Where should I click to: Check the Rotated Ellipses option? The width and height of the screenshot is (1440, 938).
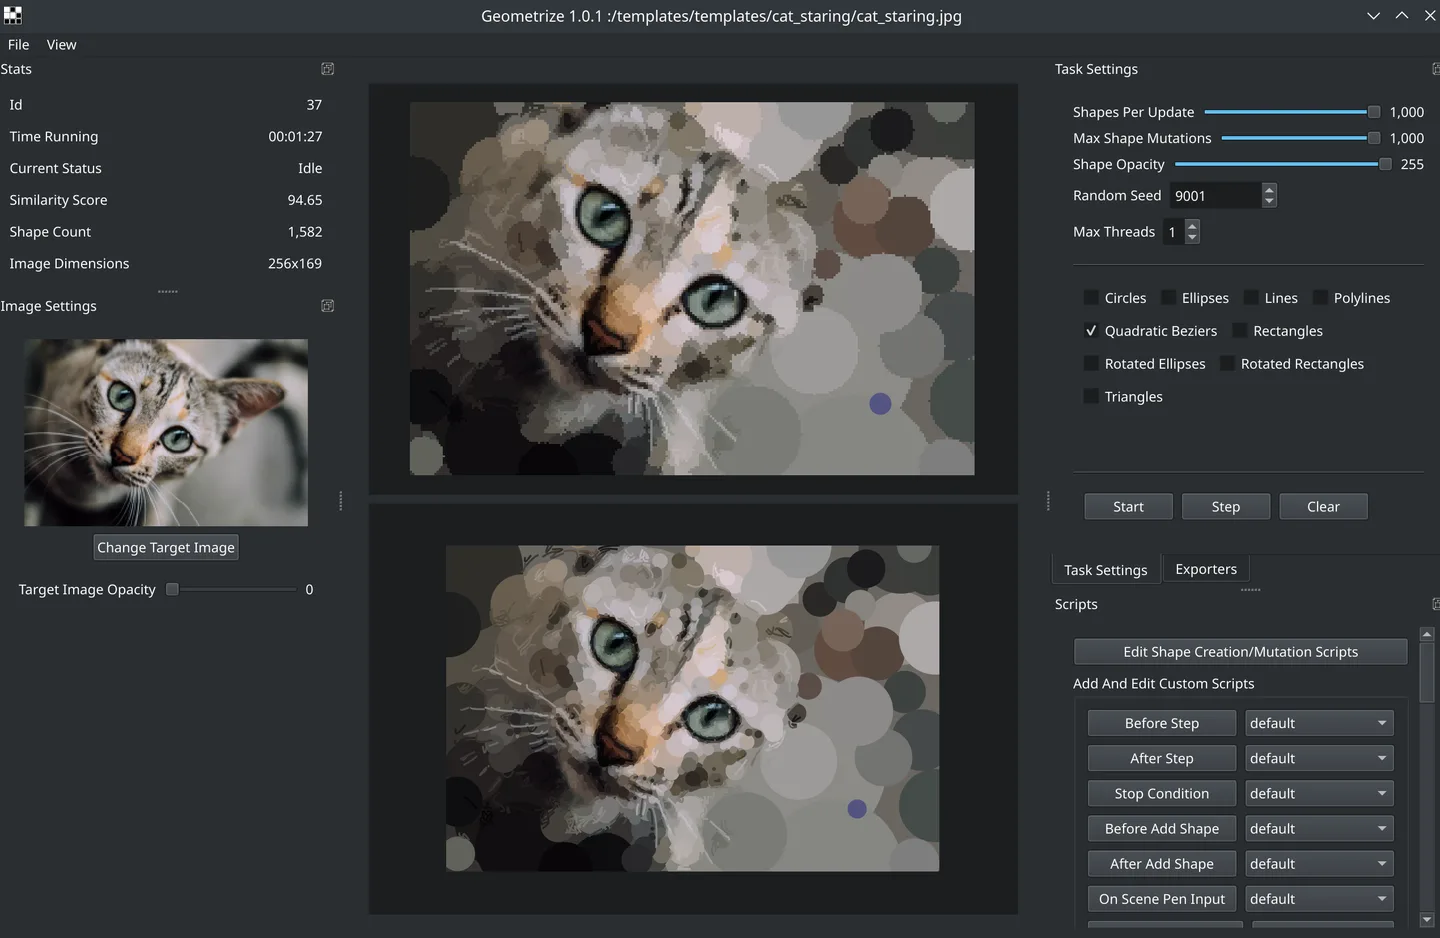(1091, 364)
